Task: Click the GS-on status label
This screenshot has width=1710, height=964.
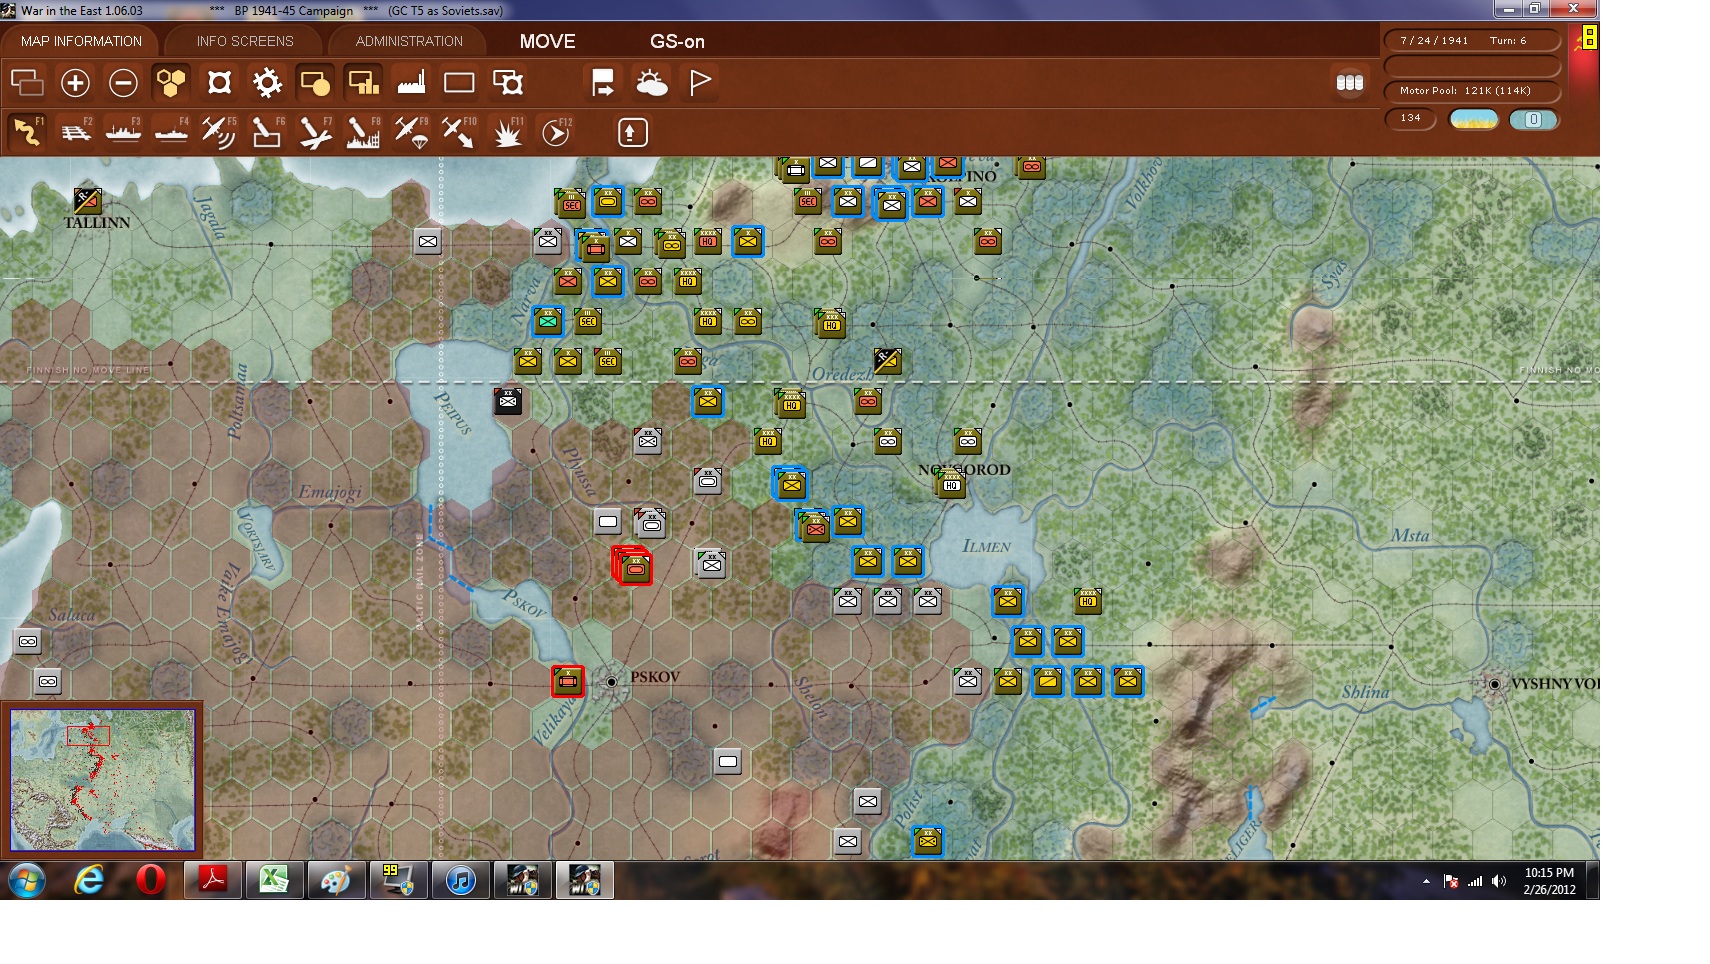Action: tap(677, 41)
